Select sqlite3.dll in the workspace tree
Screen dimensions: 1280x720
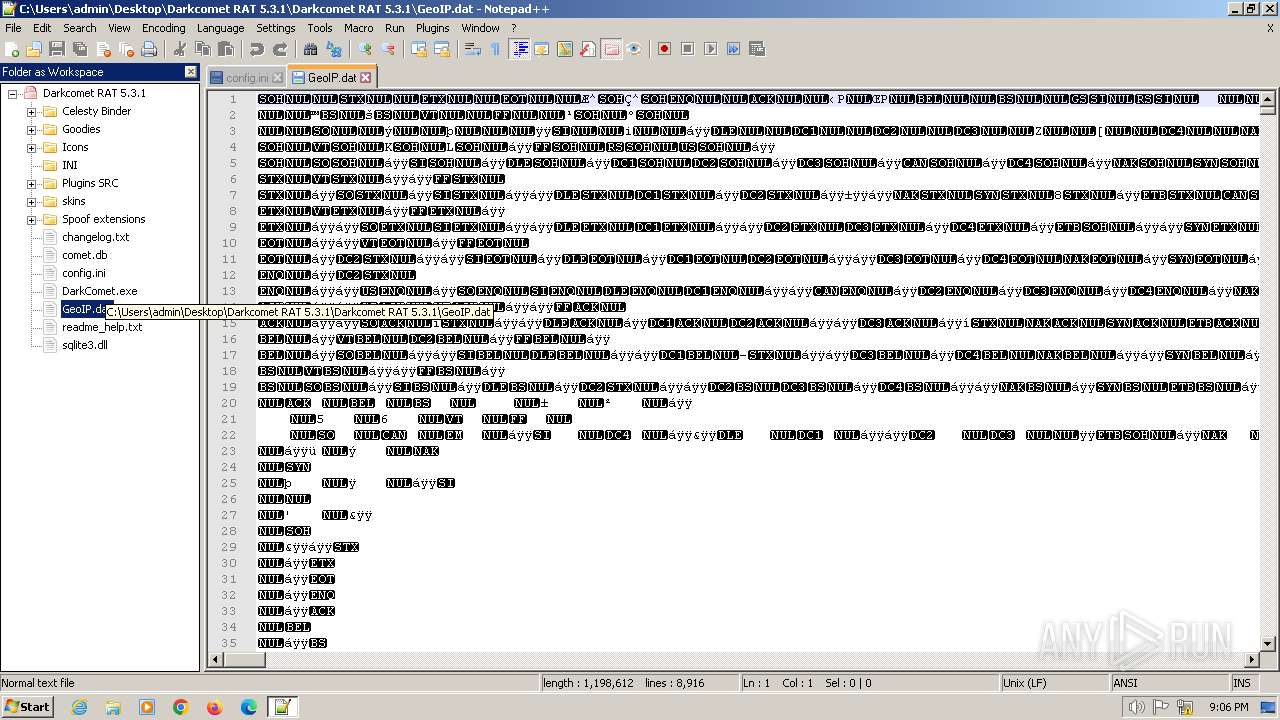84,345
